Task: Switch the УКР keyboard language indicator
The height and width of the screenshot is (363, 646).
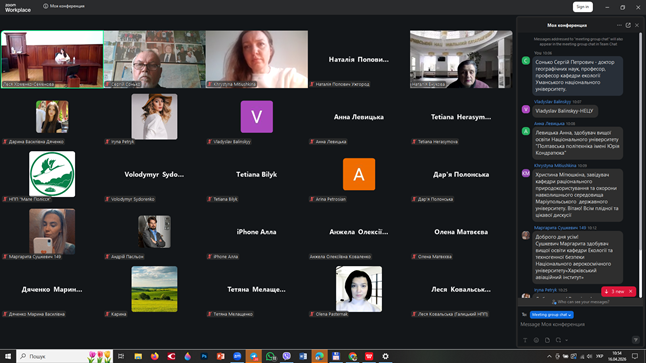Action: [599, 356]
